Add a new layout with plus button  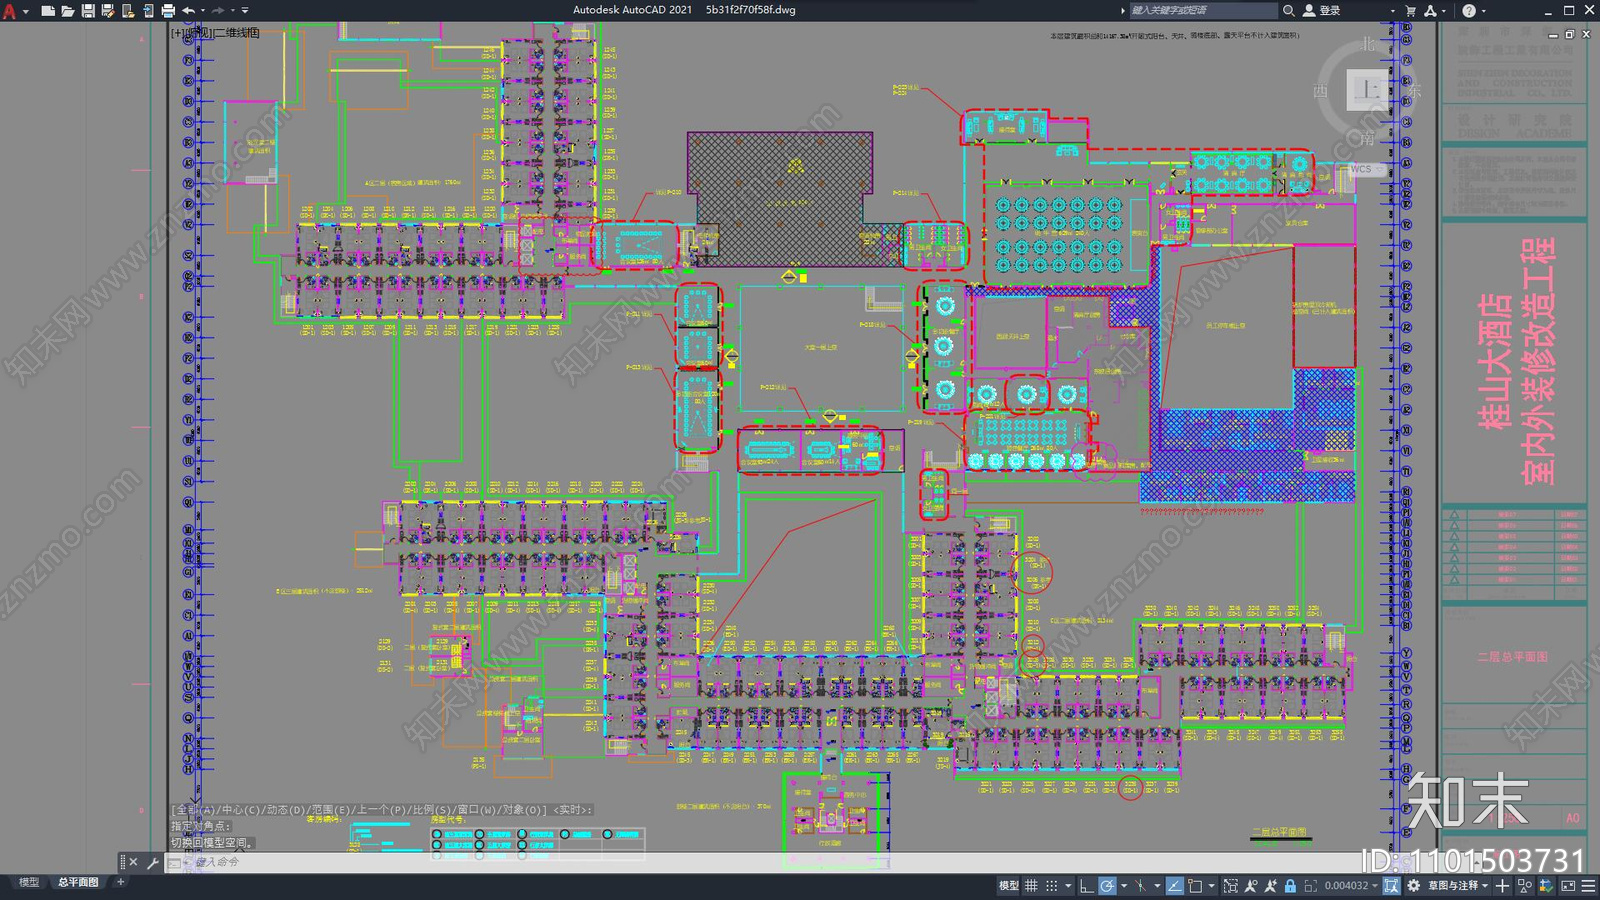coord(121,882)
